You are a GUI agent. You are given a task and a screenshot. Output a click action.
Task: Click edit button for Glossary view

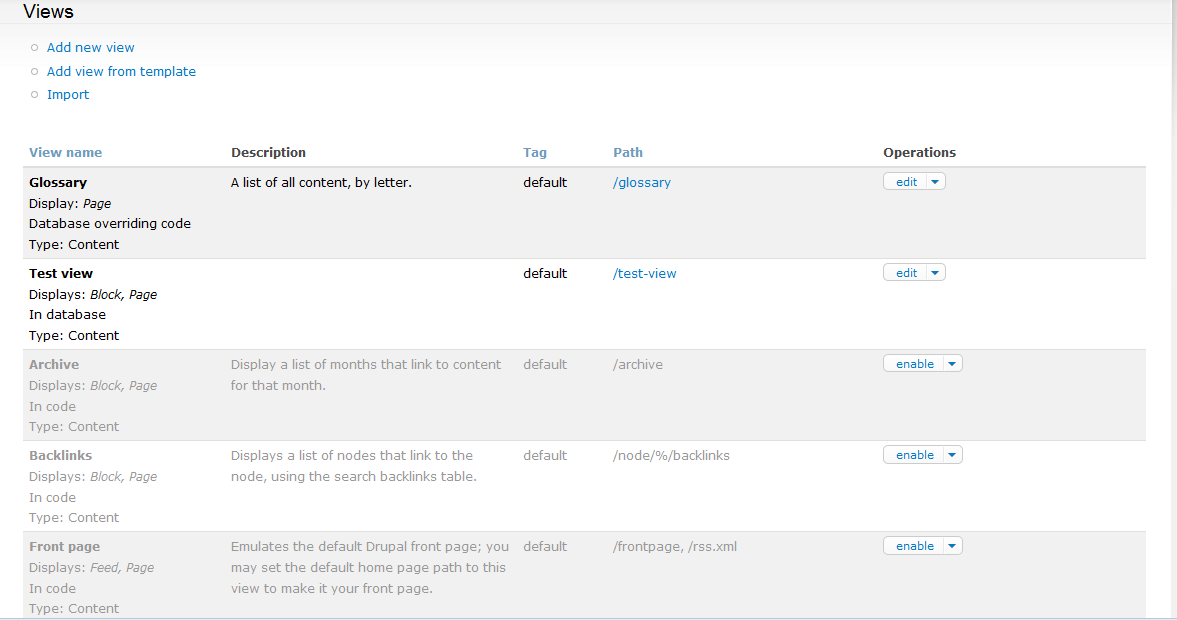(906, 182)
